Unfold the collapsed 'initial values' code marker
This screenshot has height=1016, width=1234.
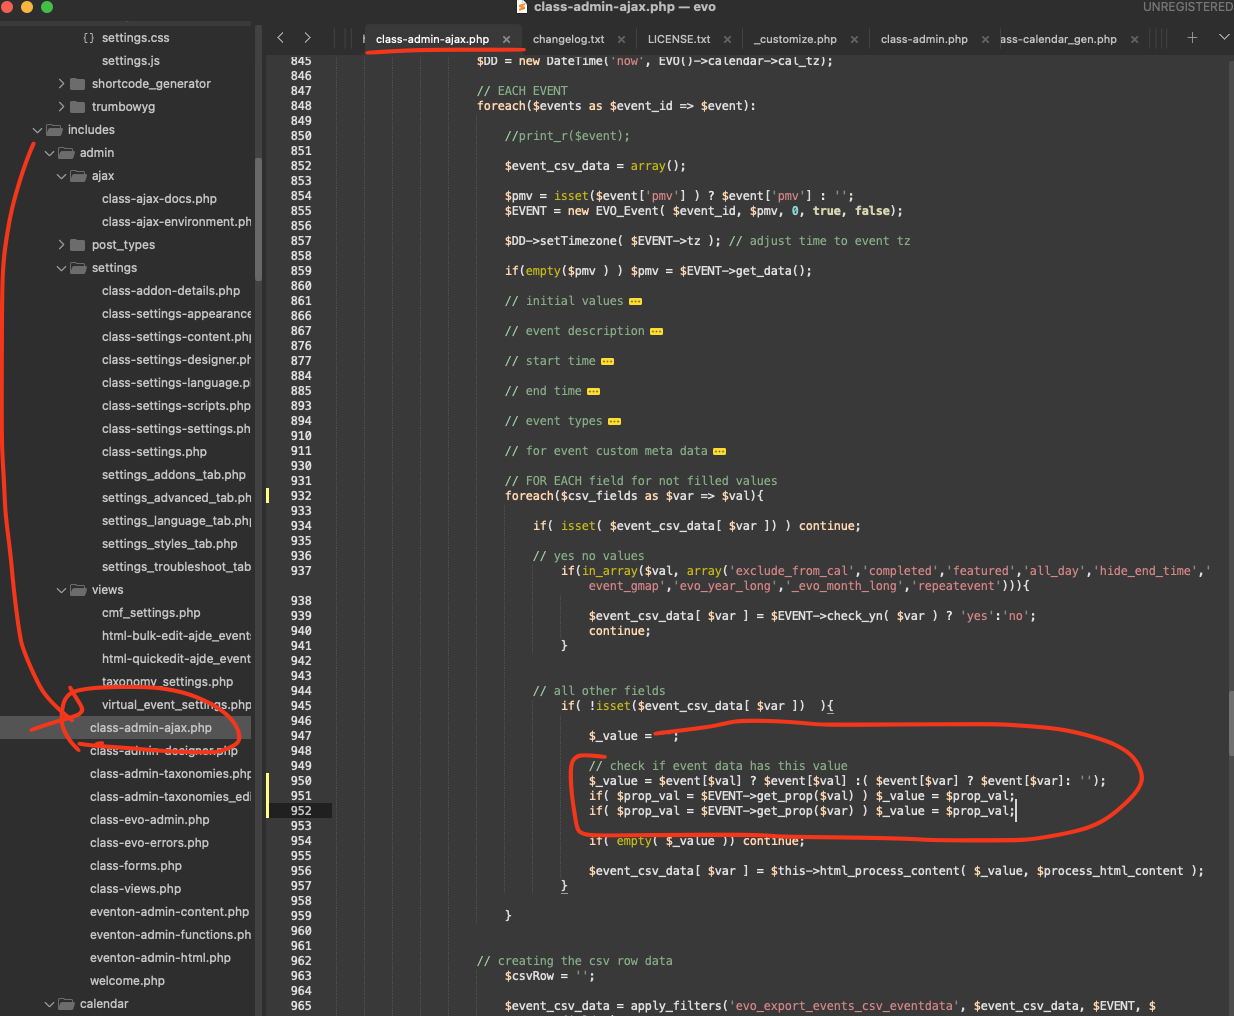(x=635, y=302)
